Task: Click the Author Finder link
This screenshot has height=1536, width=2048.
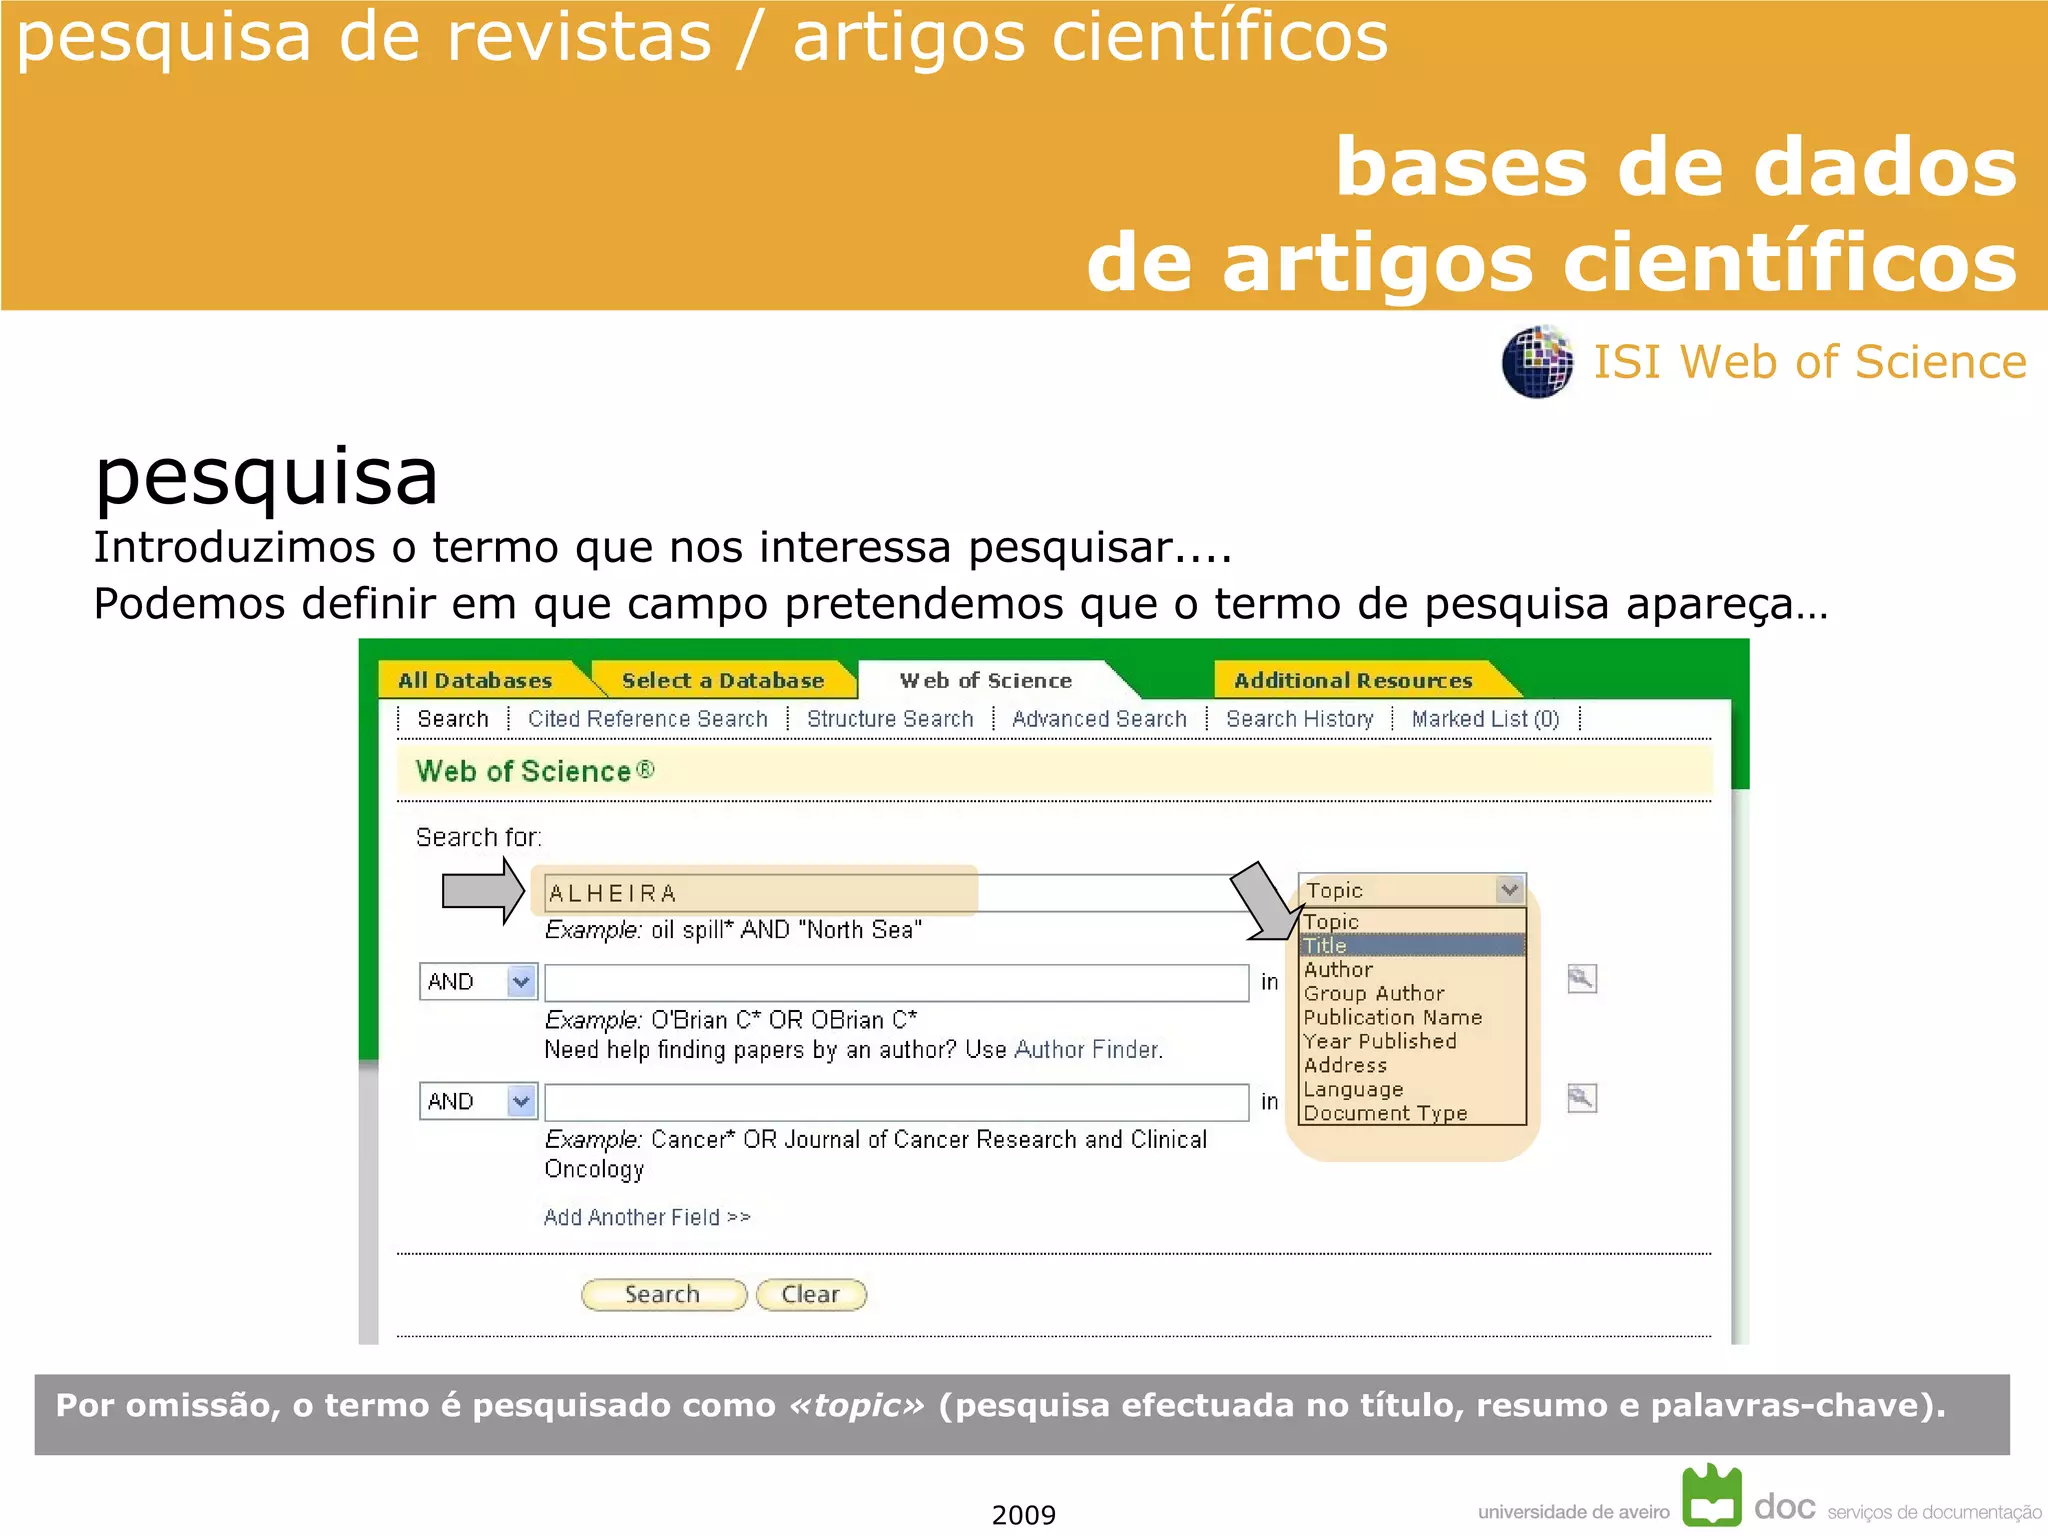Action: pos(1088,1050)
